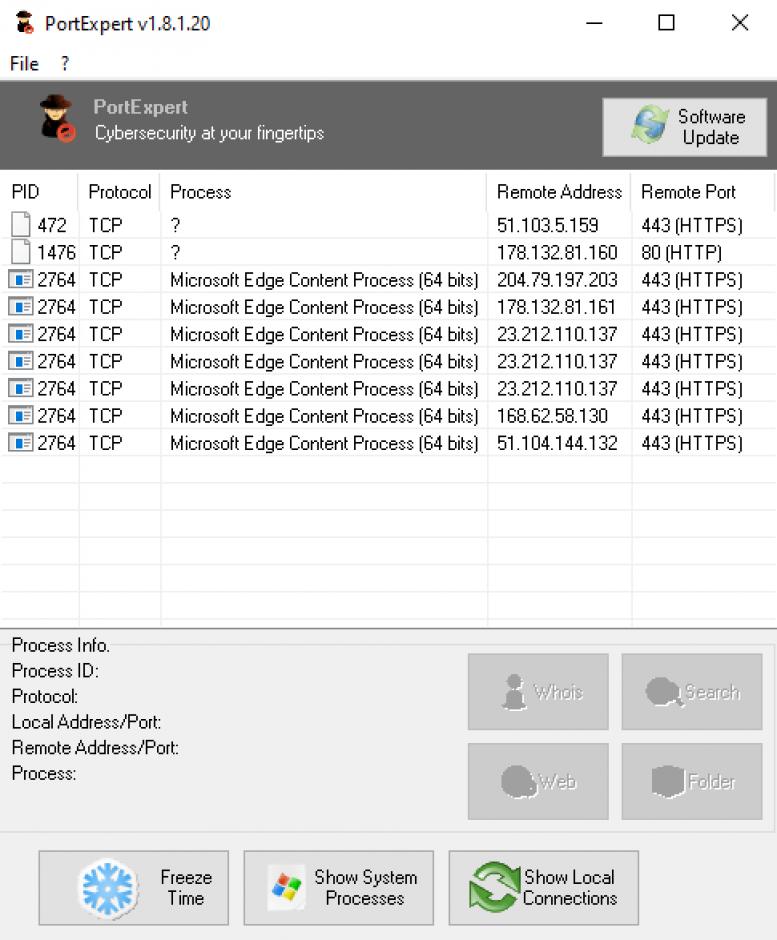The height and width of the screenshot is (940, 777).
Task: Toggle the Freeze Time button
Action: [x=134, y=888]
